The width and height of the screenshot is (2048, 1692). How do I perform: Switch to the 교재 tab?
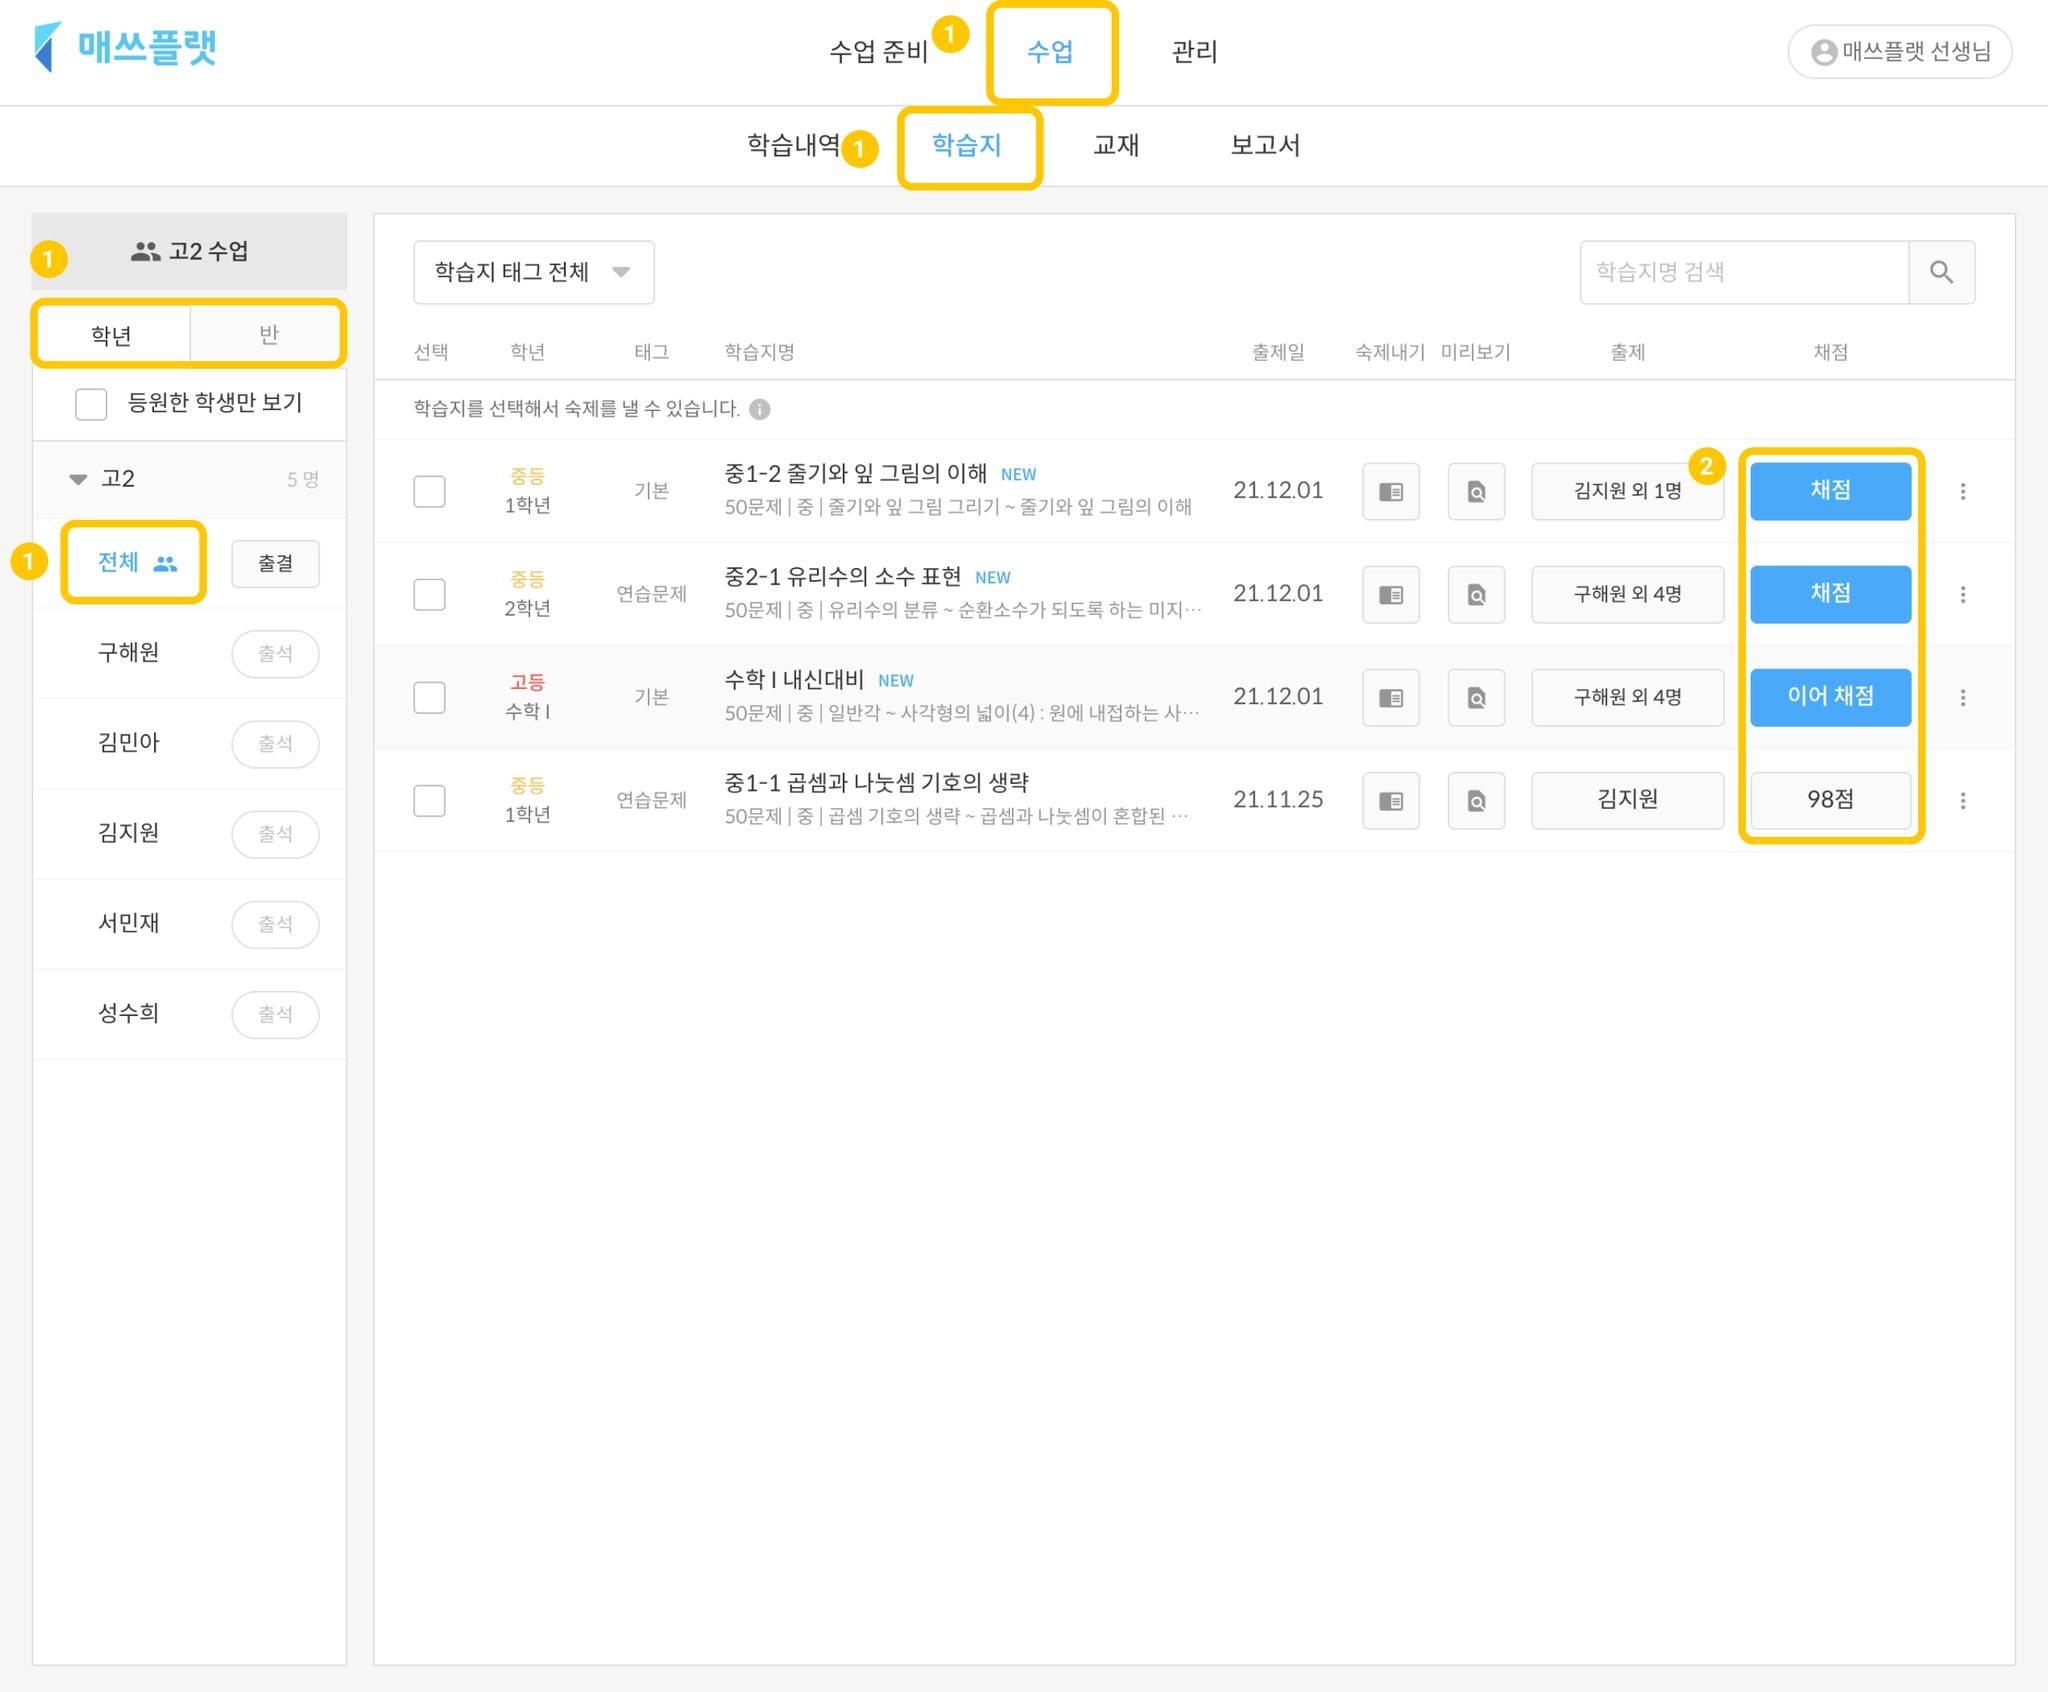coord(1115,146)
